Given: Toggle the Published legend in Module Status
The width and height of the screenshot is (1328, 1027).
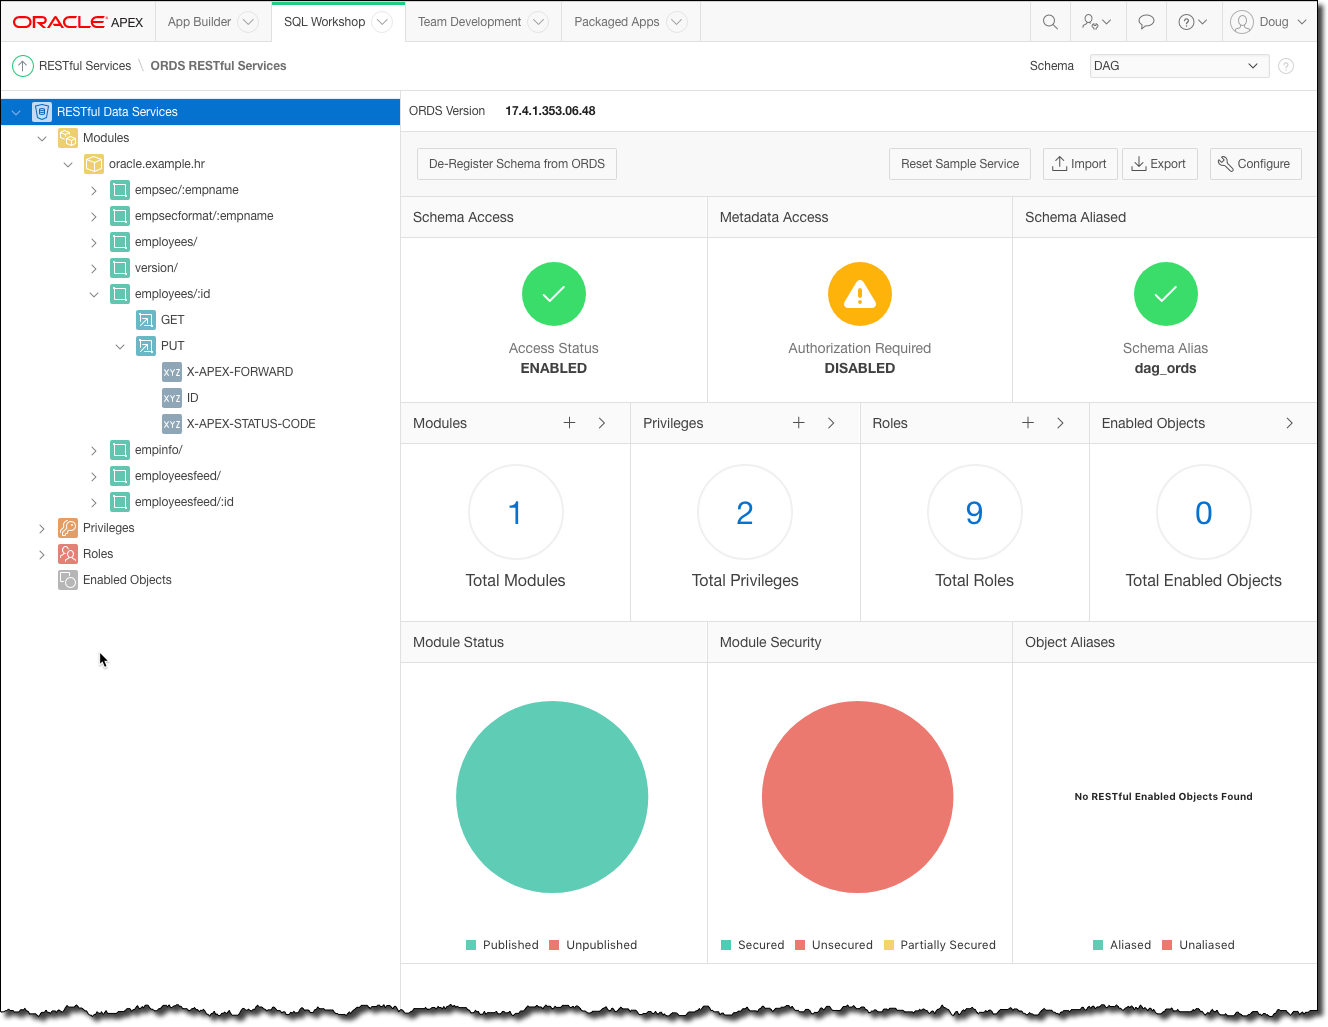Looking at the screenshot, I should pos(502,945).
